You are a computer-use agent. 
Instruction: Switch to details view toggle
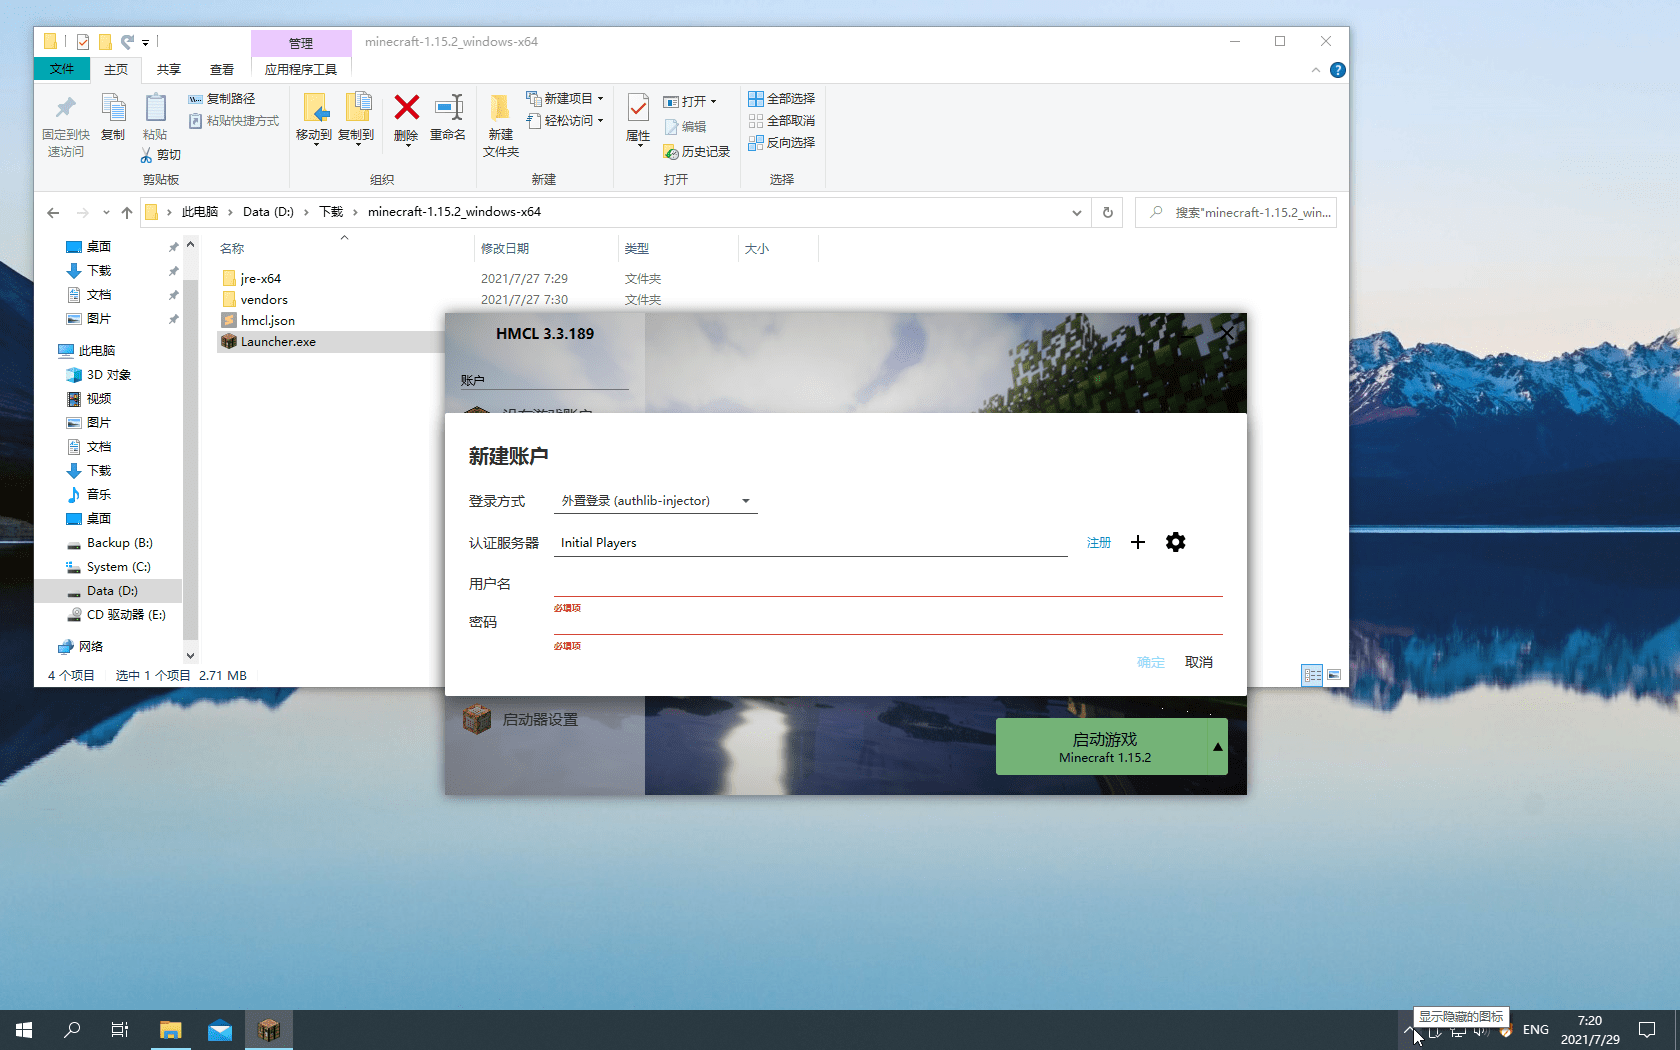tap(1312, 675)
